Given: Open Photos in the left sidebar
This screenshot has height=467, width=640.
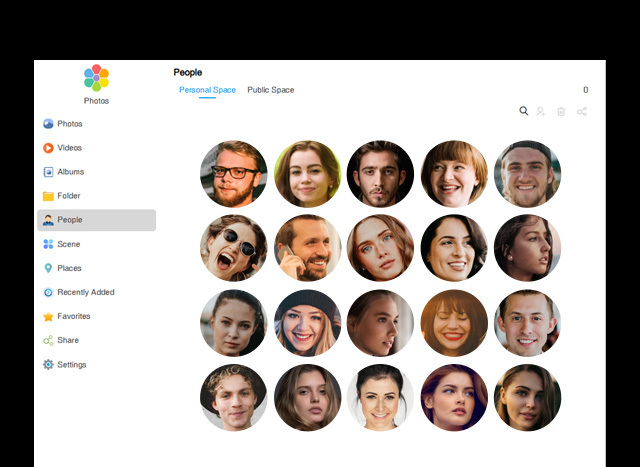Looking at the screenshot, I should pyautogui.click(x=69, y=124).
